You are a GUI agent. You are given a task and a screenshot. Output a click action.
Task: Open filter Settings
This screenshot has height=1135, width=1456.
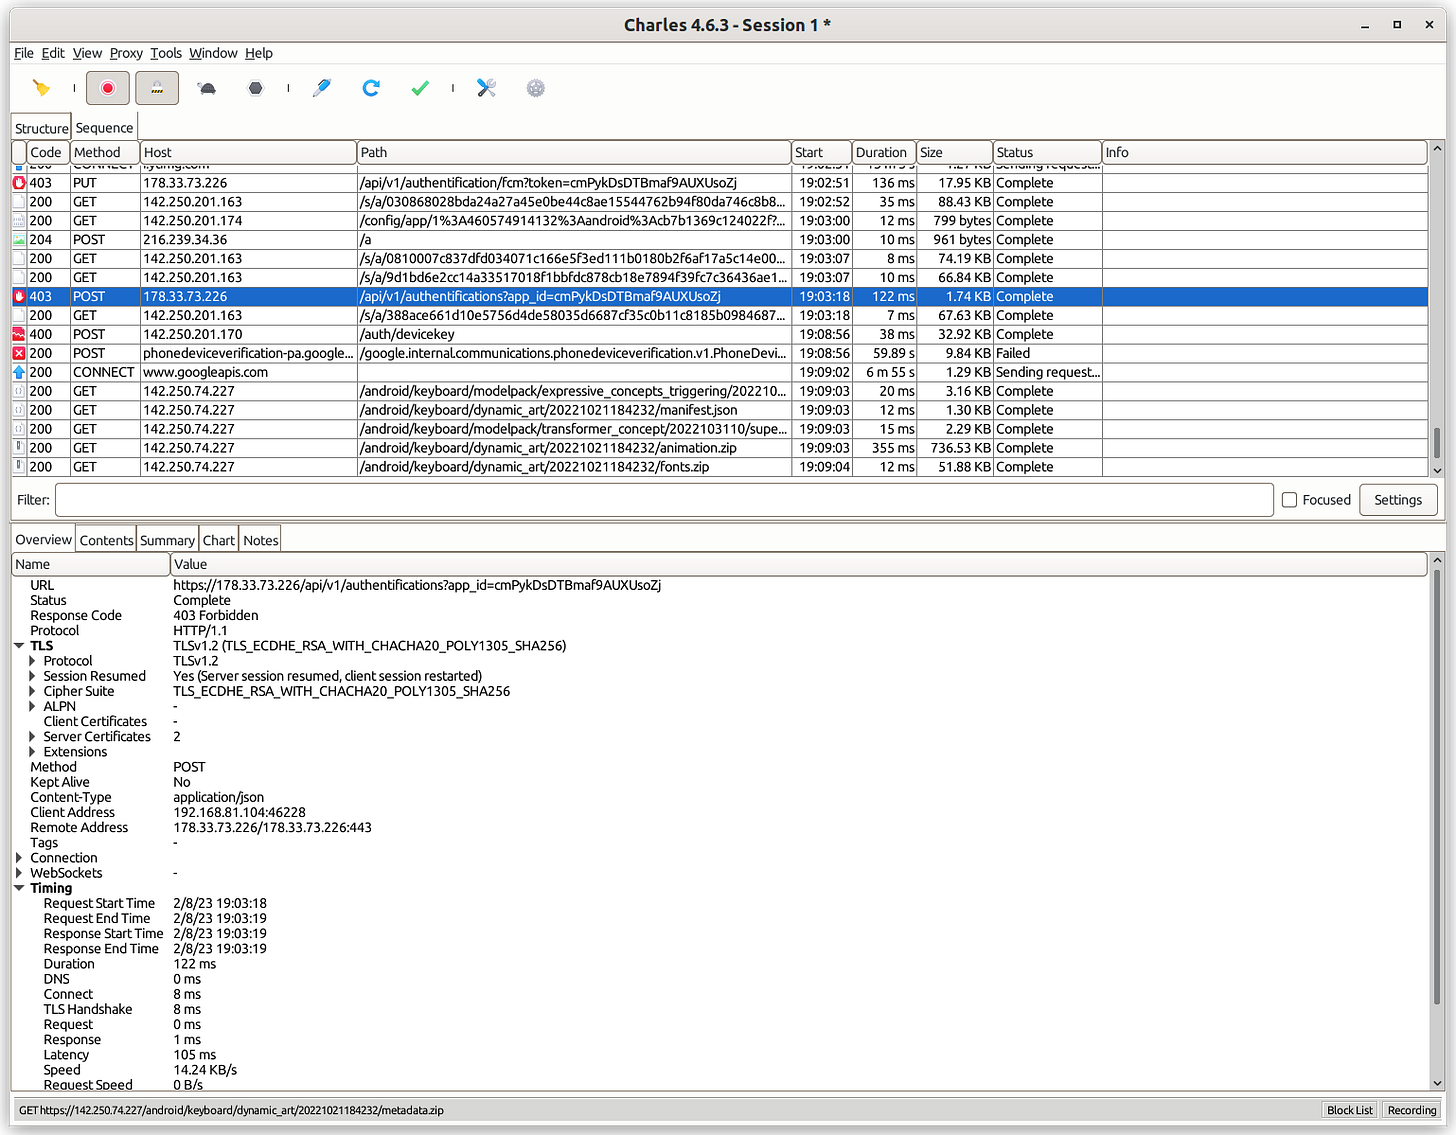pyautogui.click(x=1398, y=499)
